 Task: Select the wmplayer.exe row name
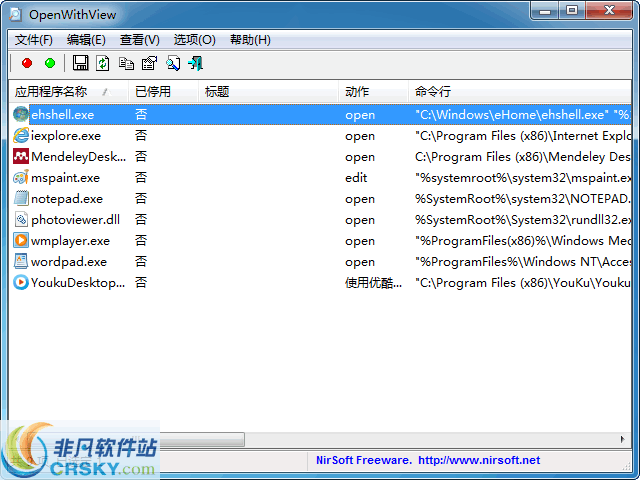pos(70,241)
